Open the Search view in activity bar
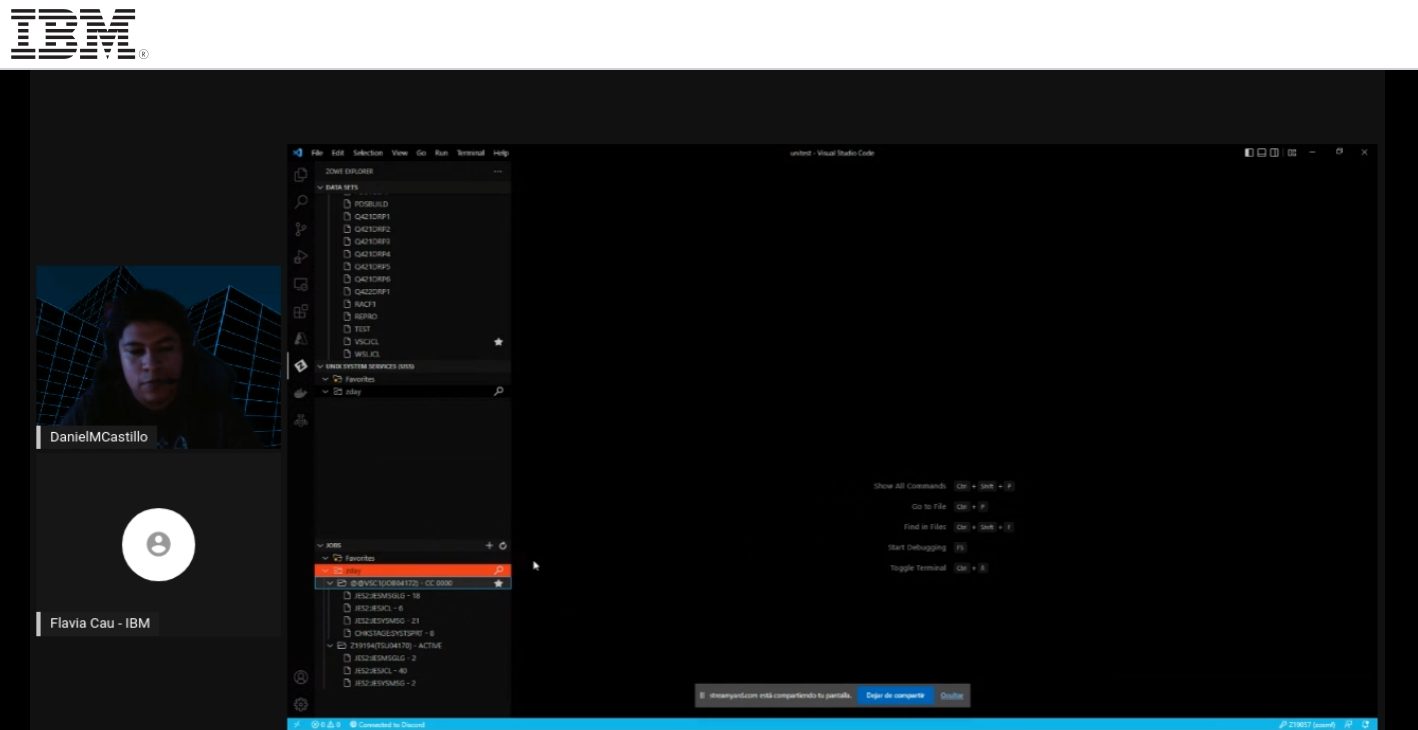Viewport: 1418px width, 730px height. coord(300,202)
